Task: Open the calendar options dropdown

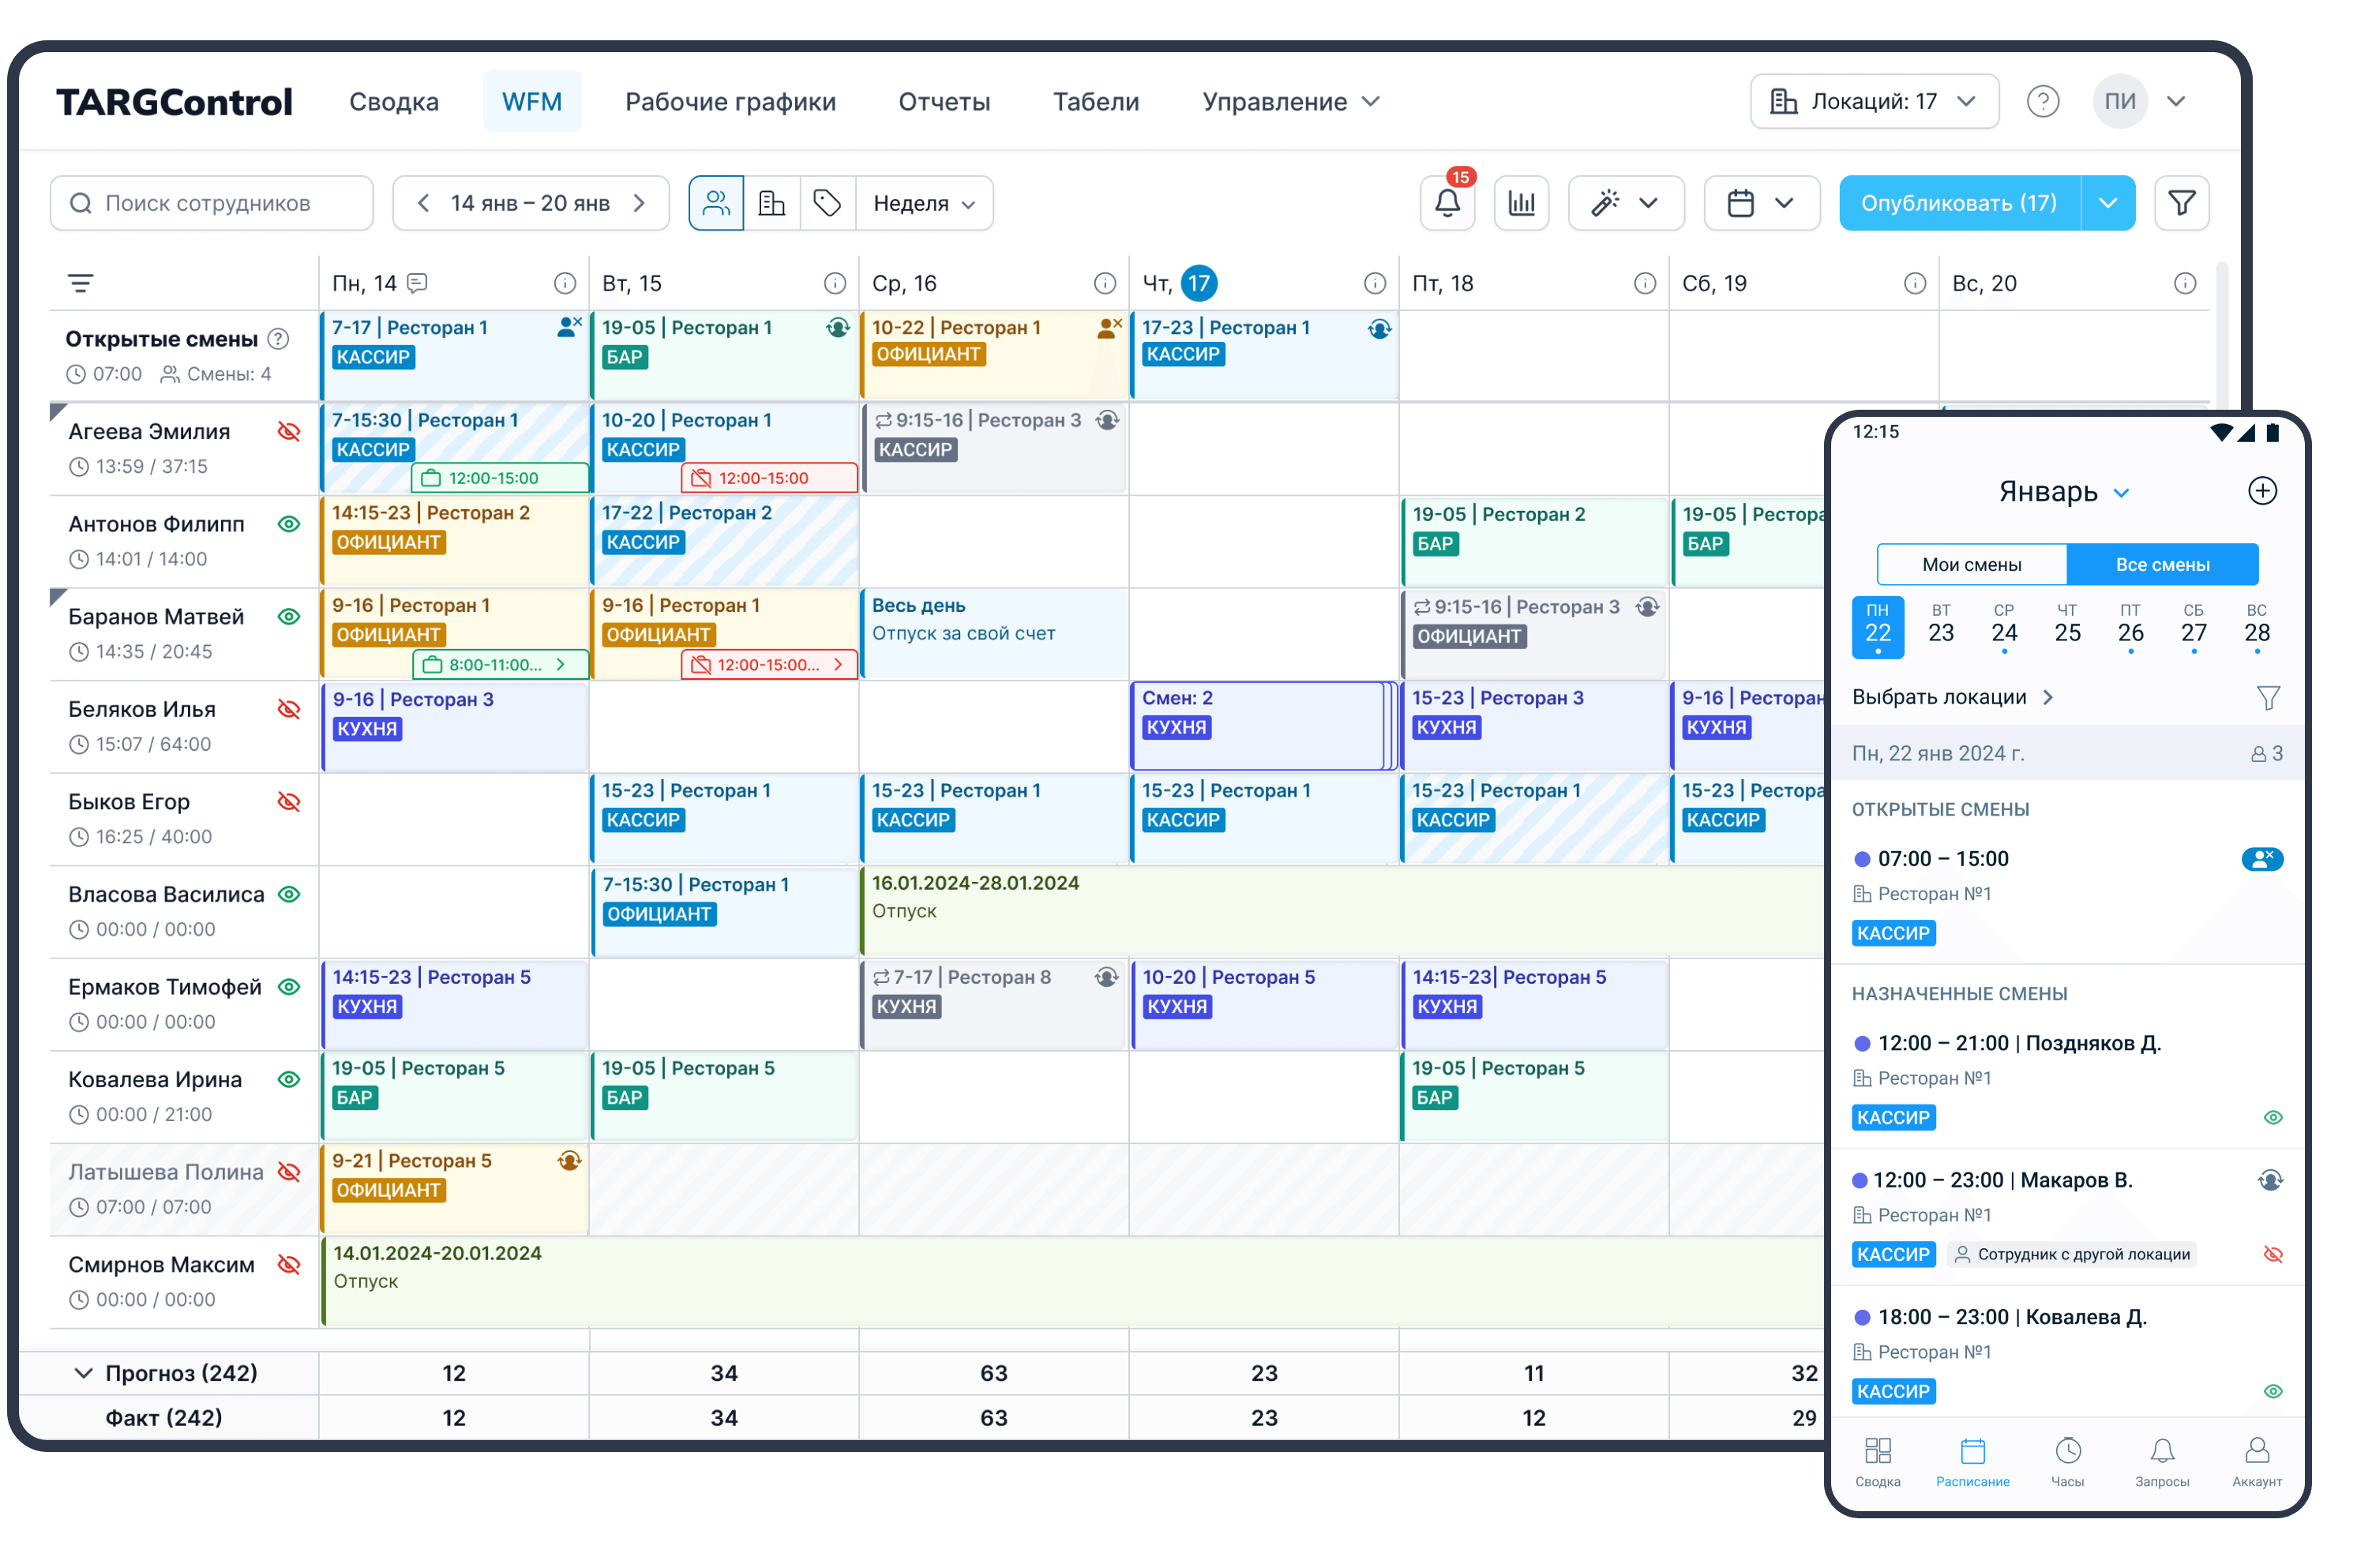Action: (x=1760, y=203)
